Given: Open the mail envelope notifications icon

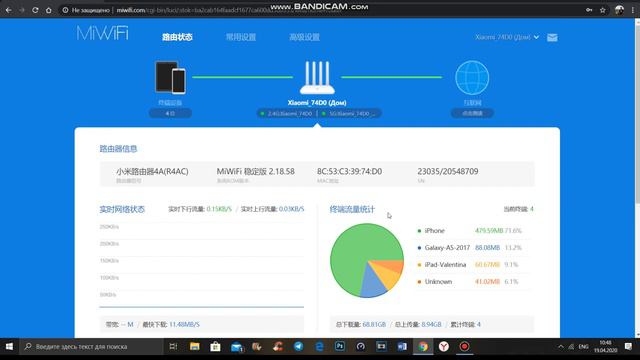Looking at the screenshot, I should pos(552,38).
